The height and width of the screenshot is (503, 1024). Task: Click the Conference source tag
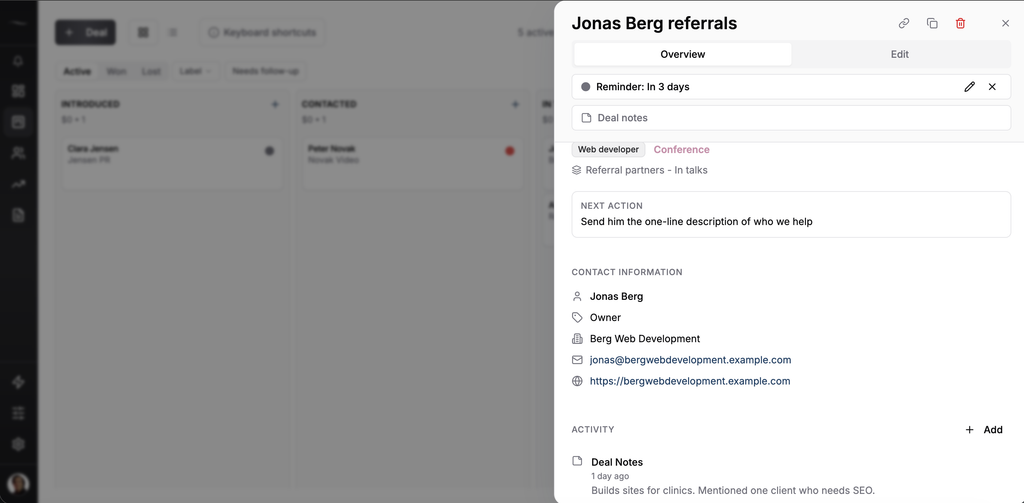pyautogui.click(x=681, y=150)
